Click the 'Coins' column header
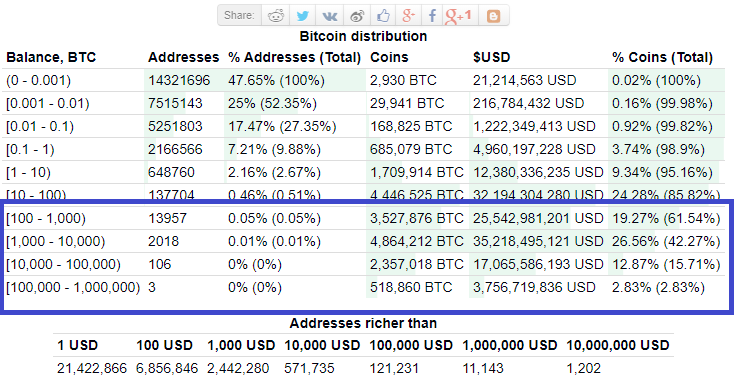 tap(389, 57)
